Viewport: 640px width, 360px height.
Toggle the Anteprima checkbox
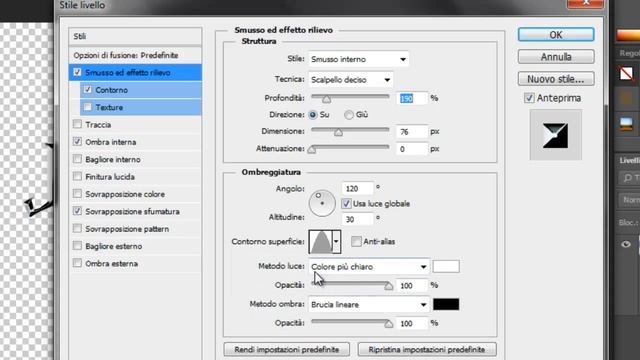(529, 98)
